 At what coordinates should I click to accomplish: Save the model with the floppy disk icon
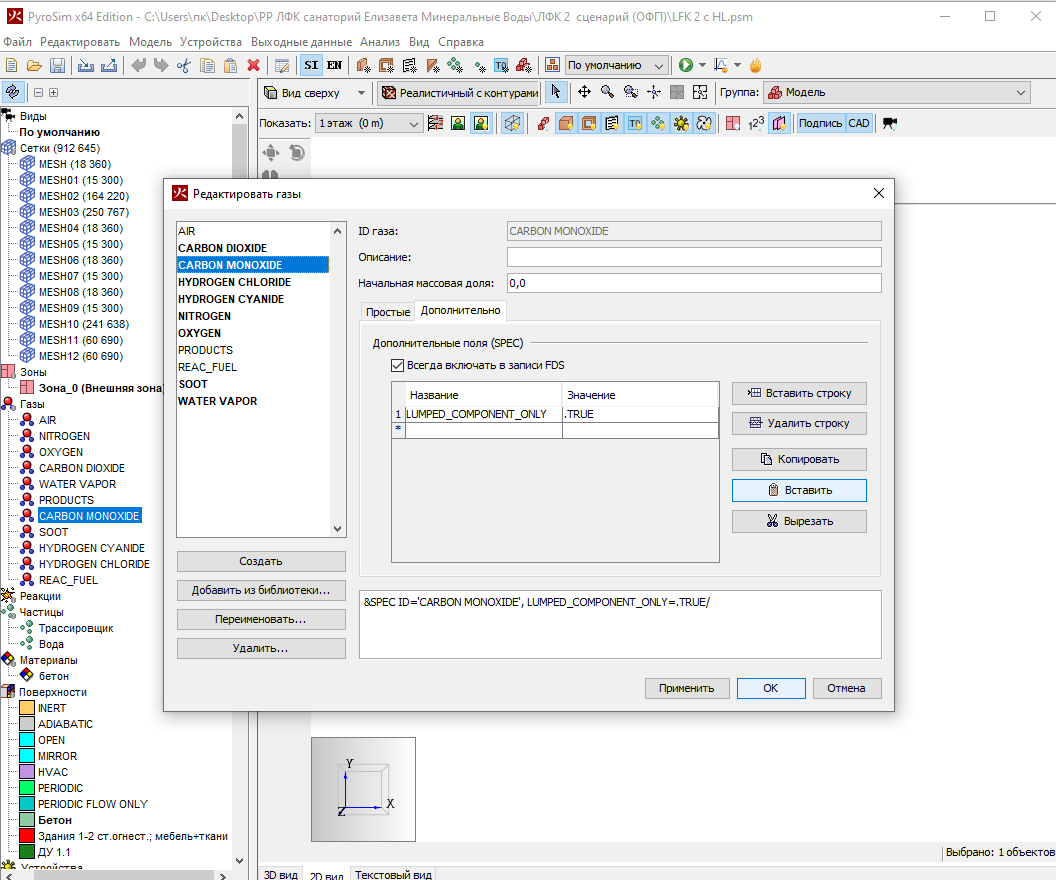pyautogui.click(x=57, y=65)
